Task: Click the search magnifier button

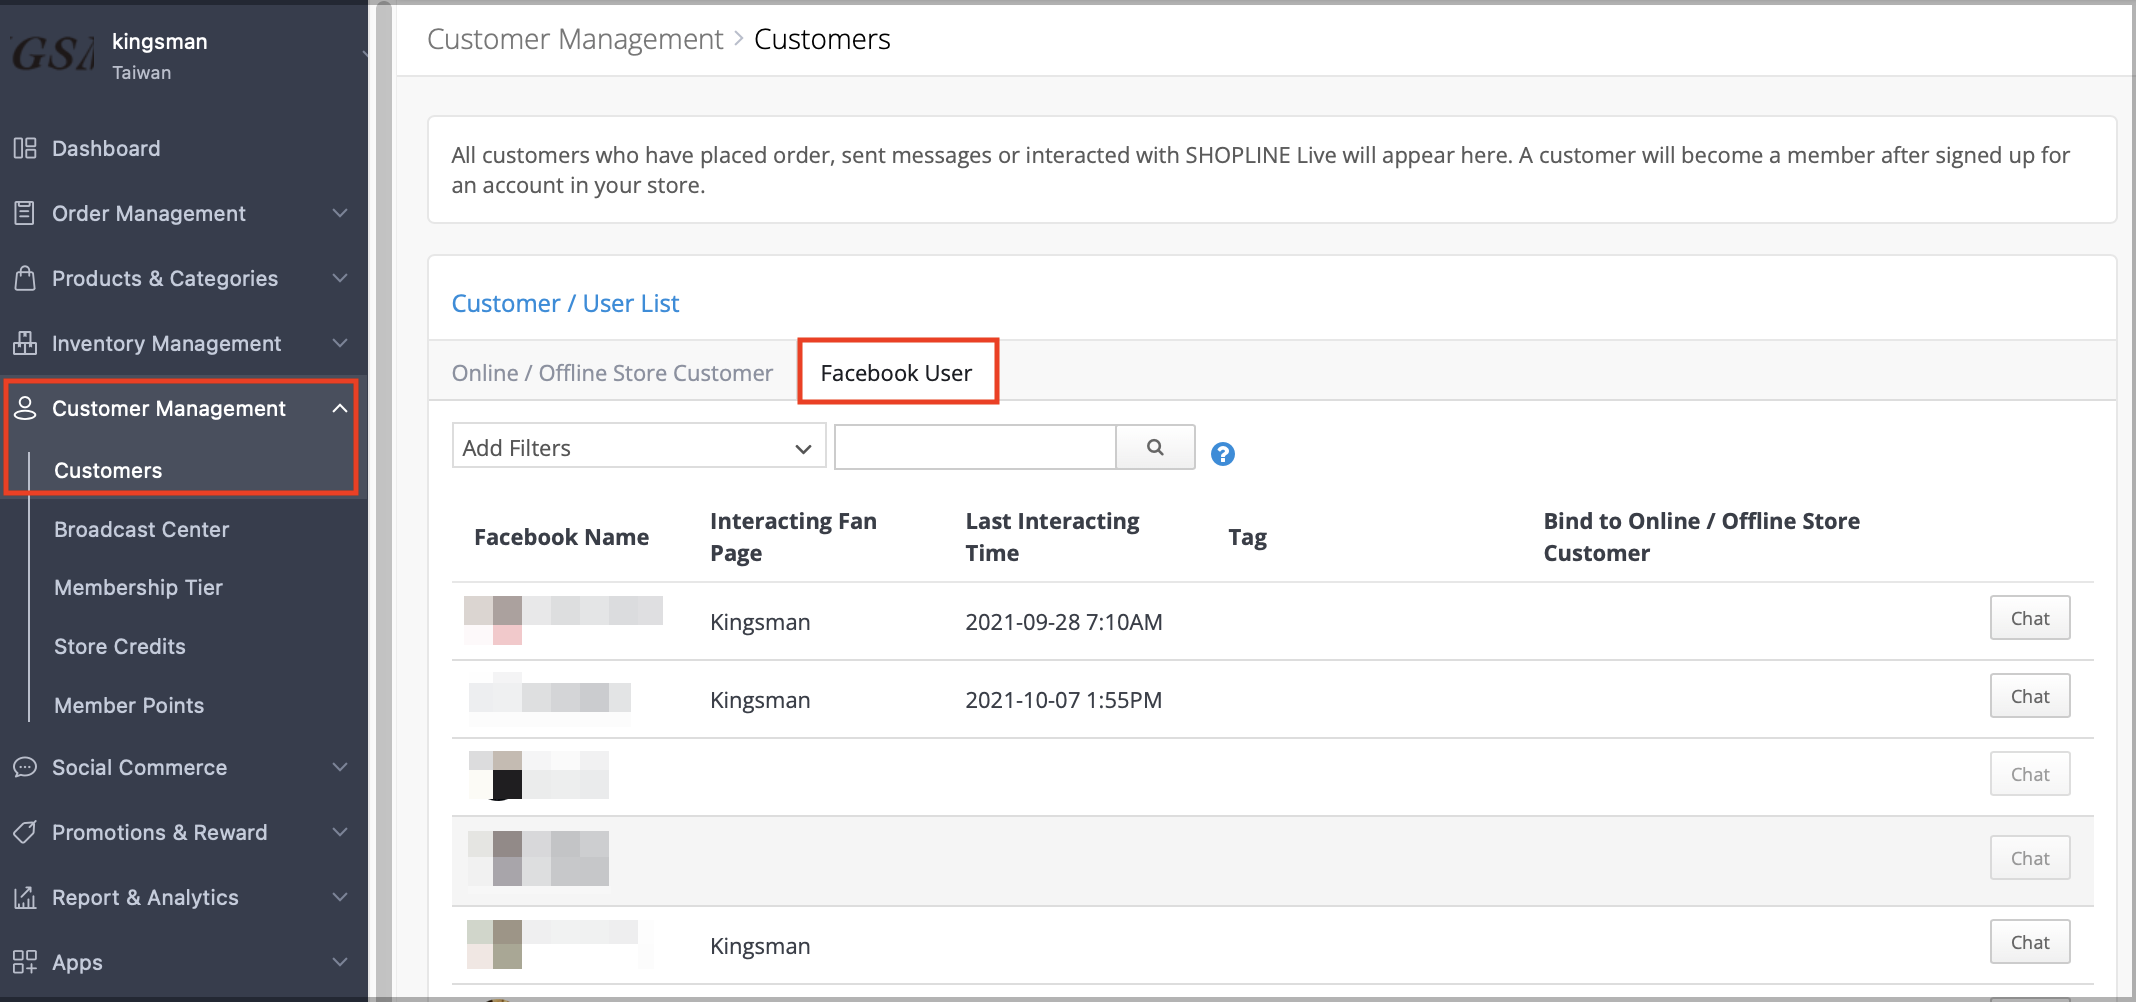Action: 1155,447
